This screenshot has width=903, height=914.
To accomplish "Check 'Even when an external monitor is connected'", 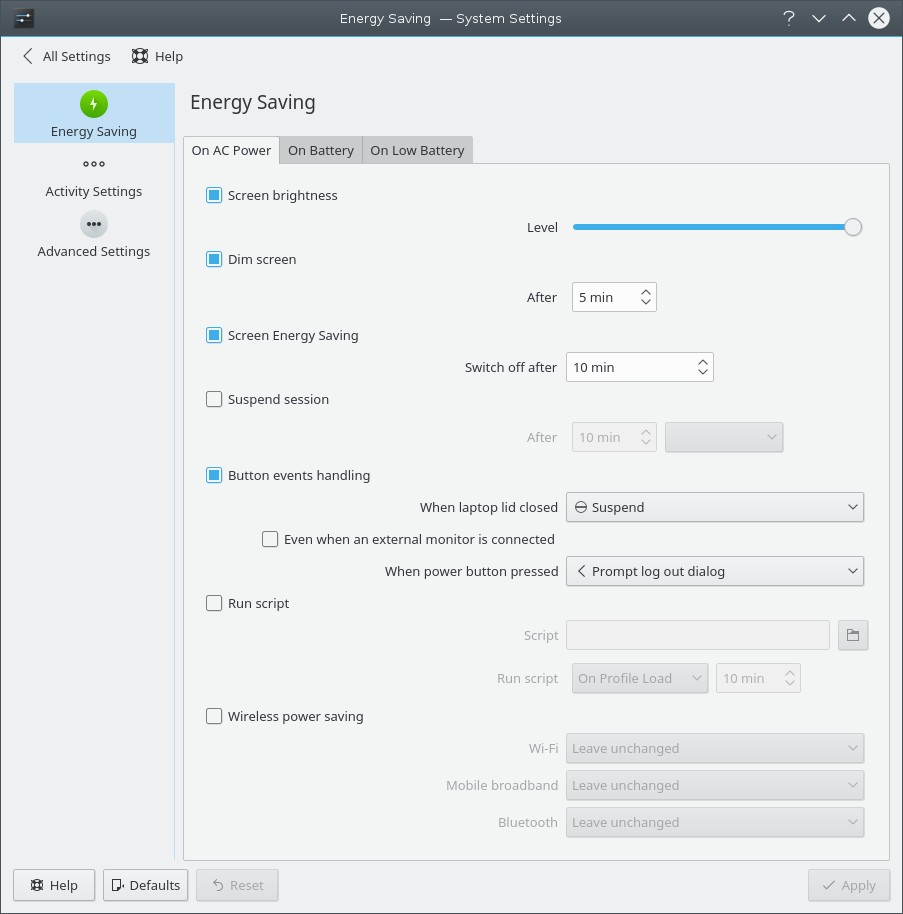I will 270,539.
